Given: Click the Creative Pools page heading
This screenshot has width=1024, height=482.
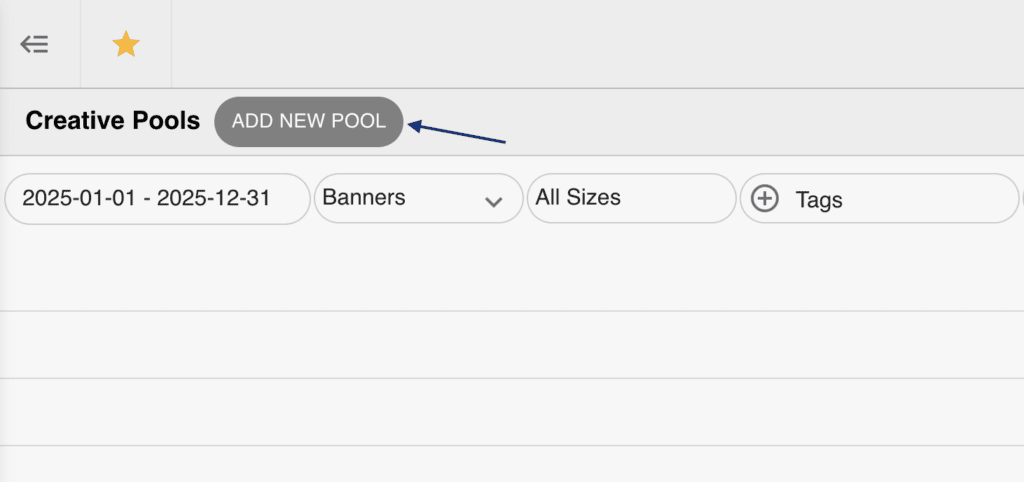Looking at the screenshot, I should pos(113,121).
